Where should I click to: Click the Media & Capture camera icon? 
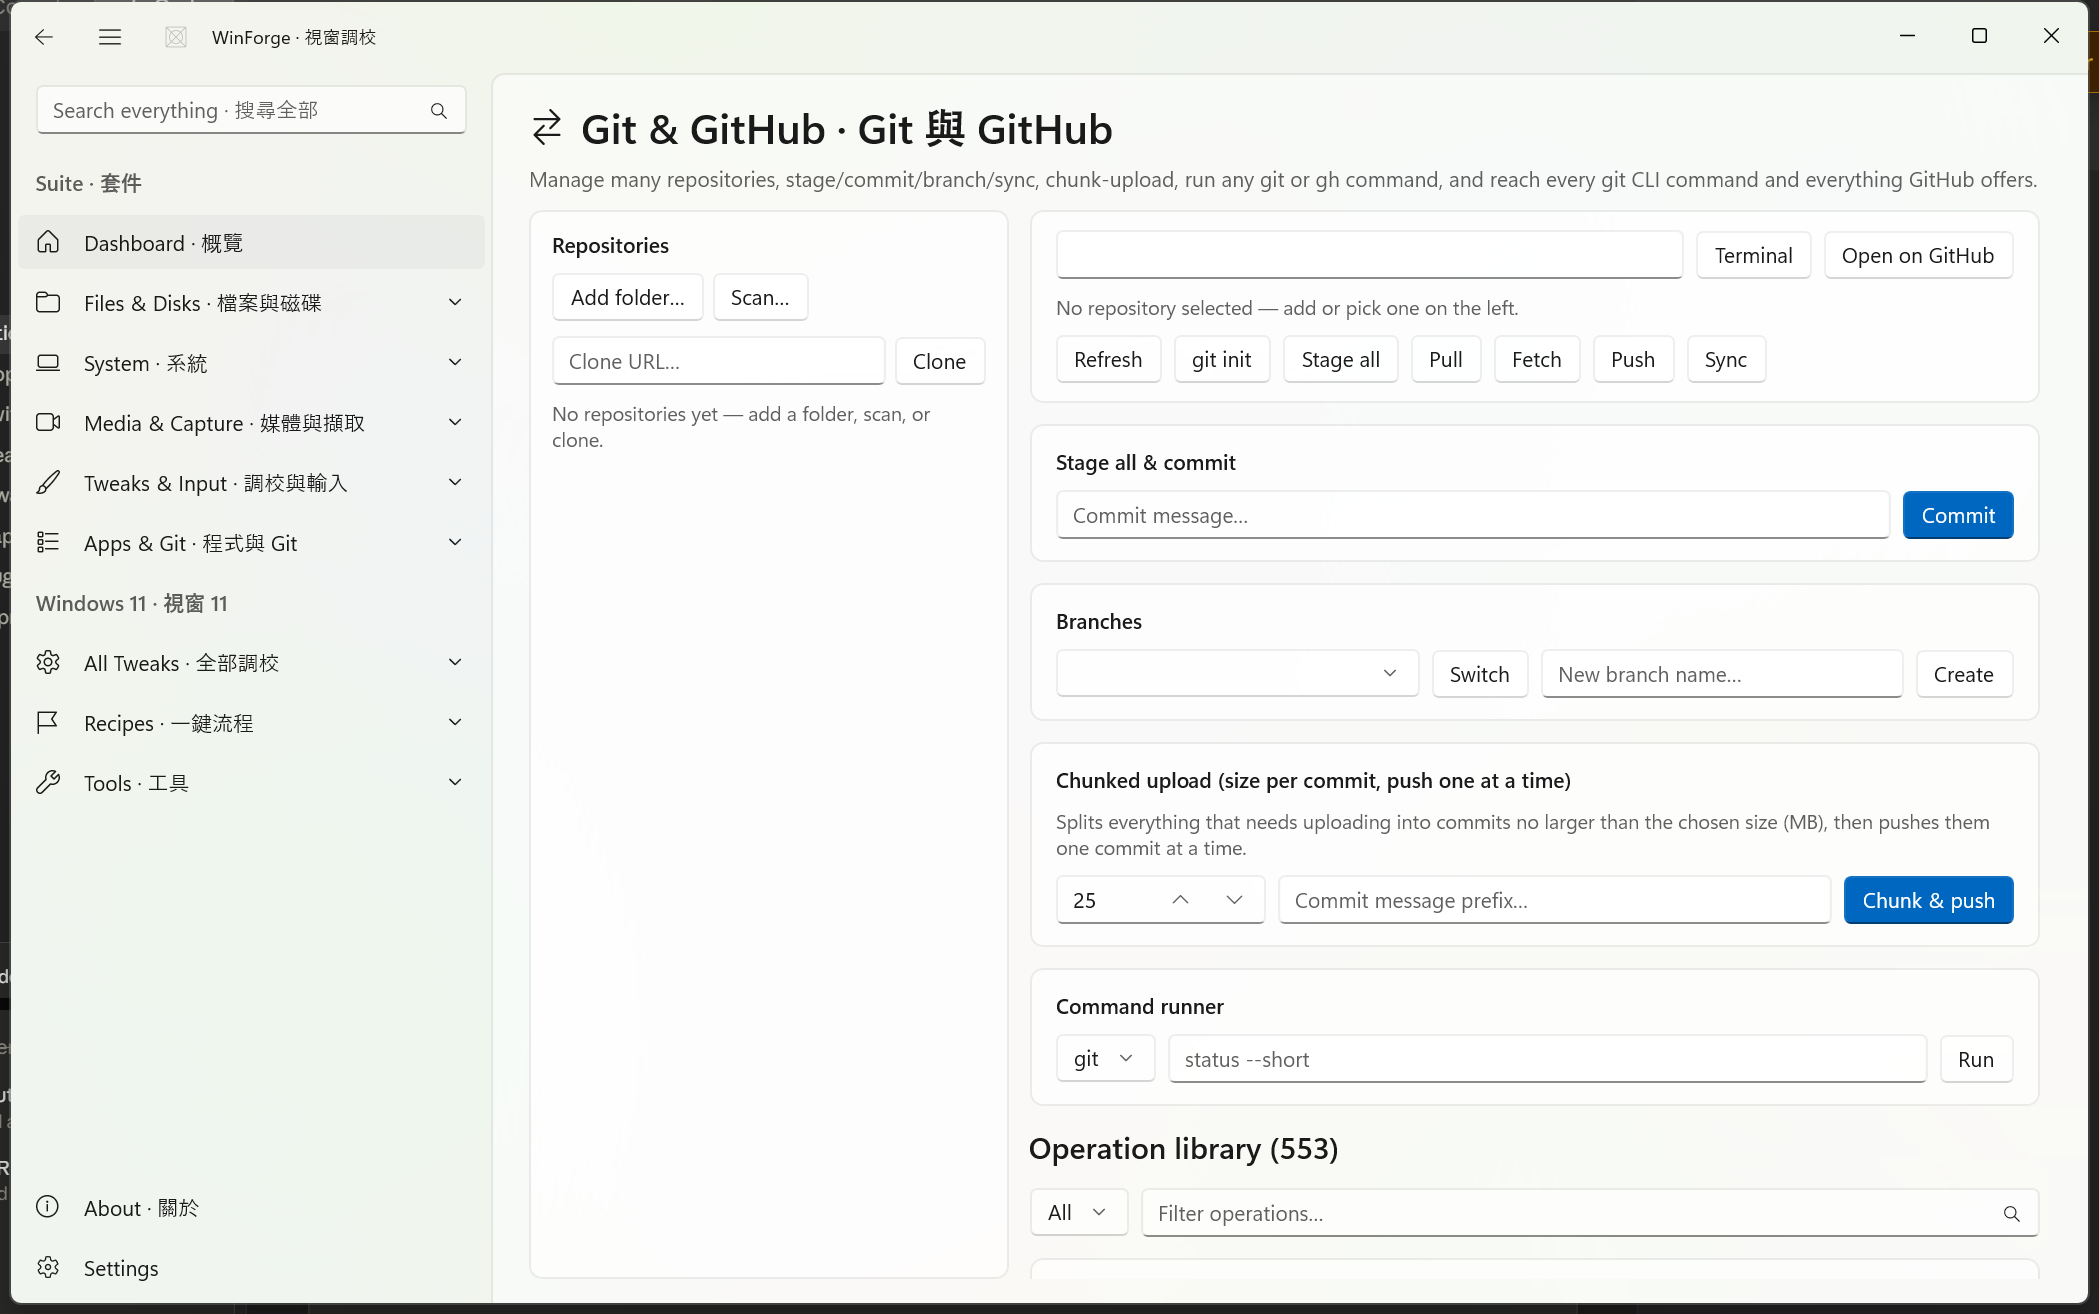click(48, 423)
